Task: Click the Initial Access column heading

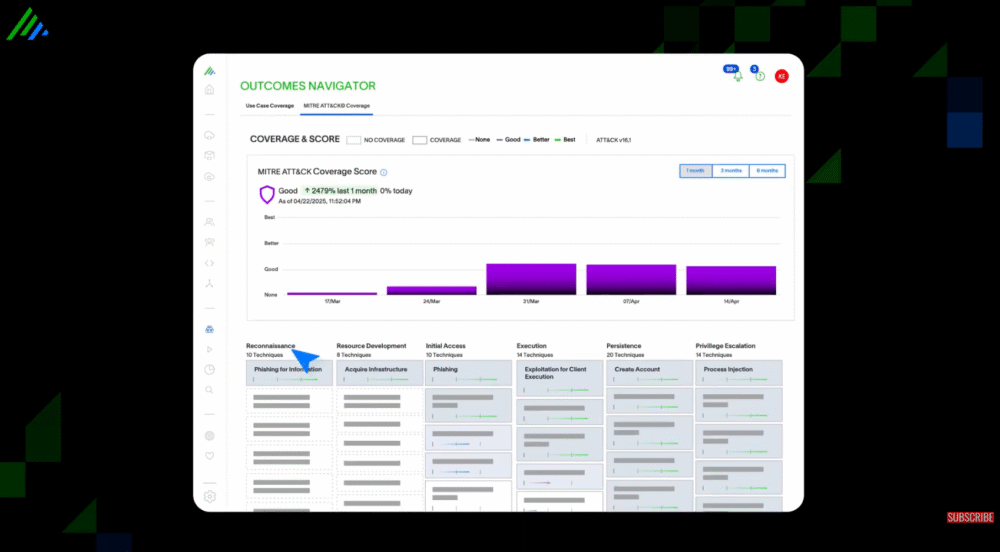Action: pos(446,346)
